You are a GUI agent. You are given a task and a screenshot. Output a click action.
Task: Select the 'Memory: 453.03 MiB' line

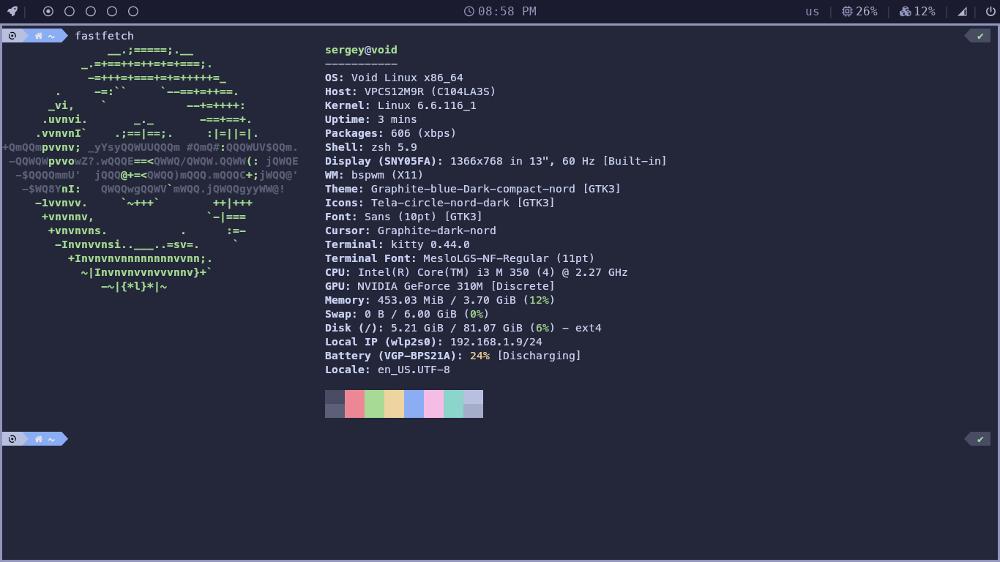[x=439, y=300]
